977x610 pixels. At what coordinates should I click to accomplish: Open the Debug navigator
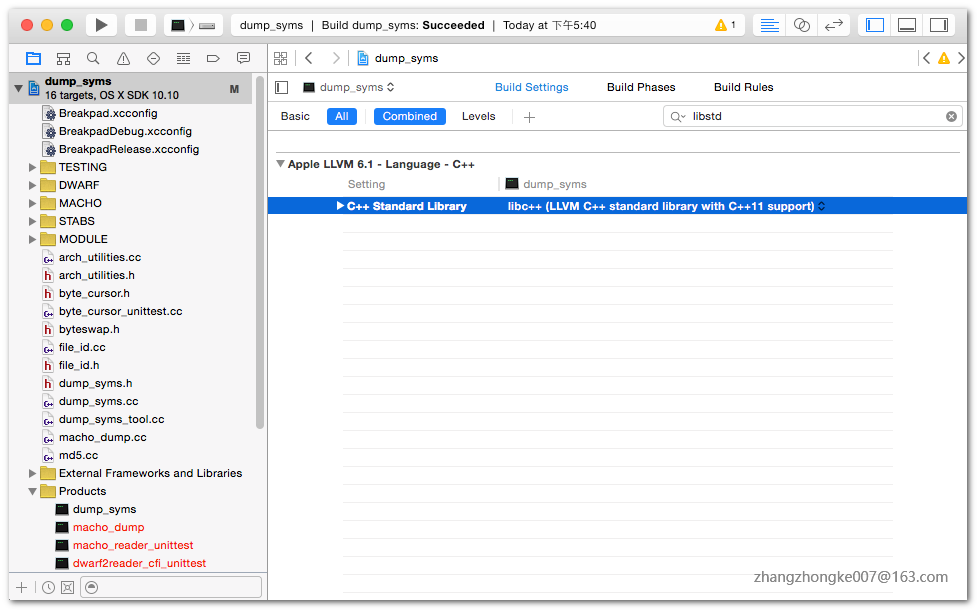click(x=183, y=59)
